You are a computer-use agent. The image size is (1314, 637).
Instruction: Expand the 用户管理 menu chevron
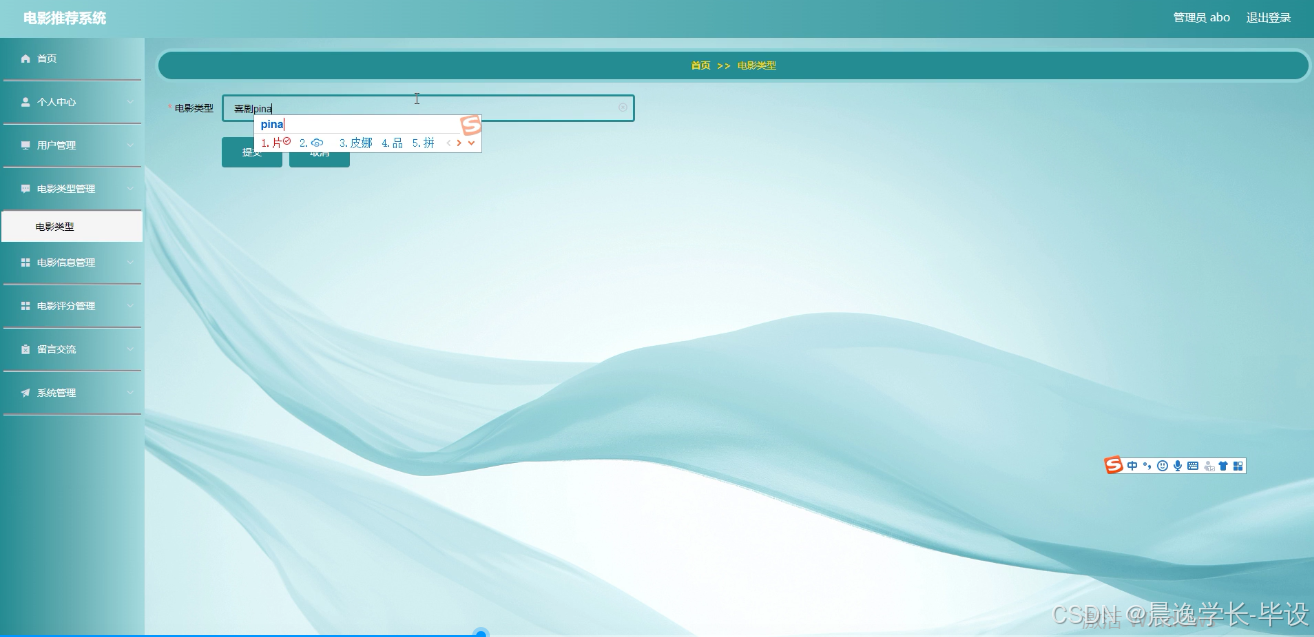click(x=130, y=146)
